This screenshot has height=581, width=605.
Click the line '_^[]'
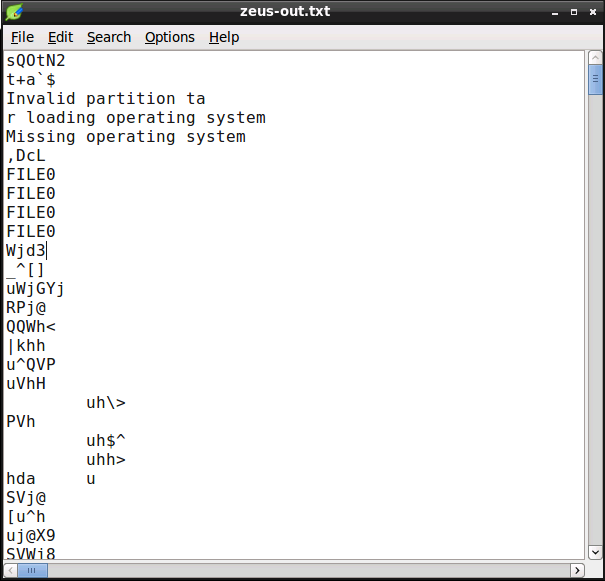[25, 270]
